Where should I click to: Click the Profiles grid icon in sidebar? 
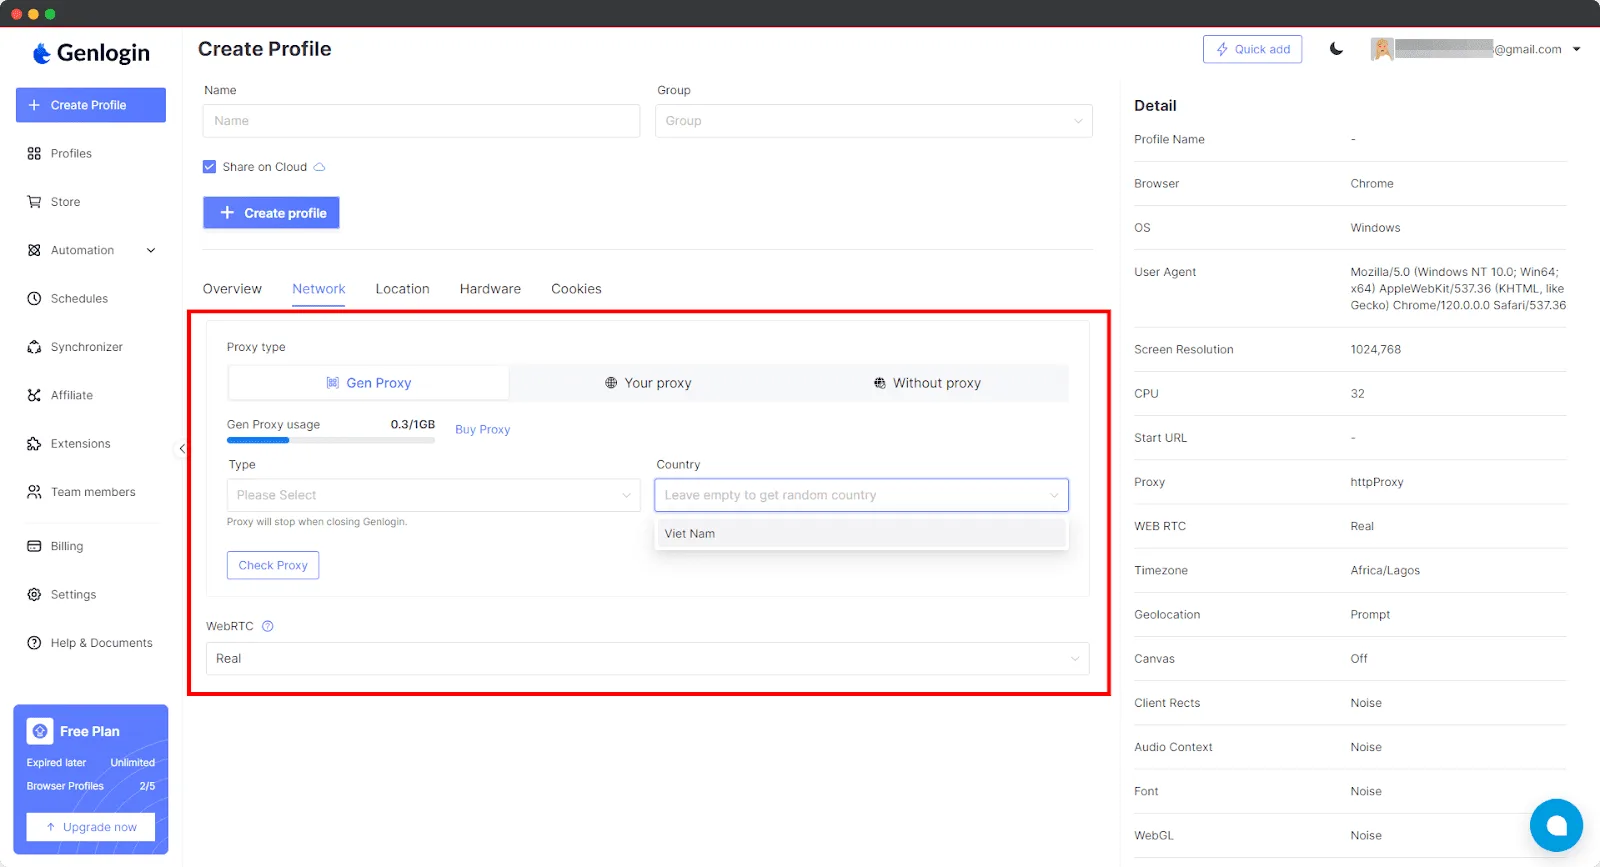coord(34,154)
